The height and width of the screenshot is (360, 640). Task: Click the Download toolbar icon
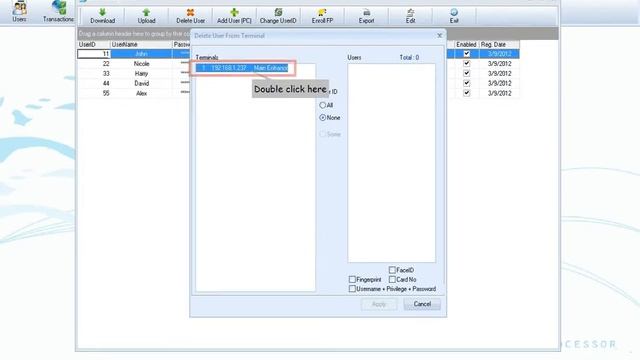(102, 13)
